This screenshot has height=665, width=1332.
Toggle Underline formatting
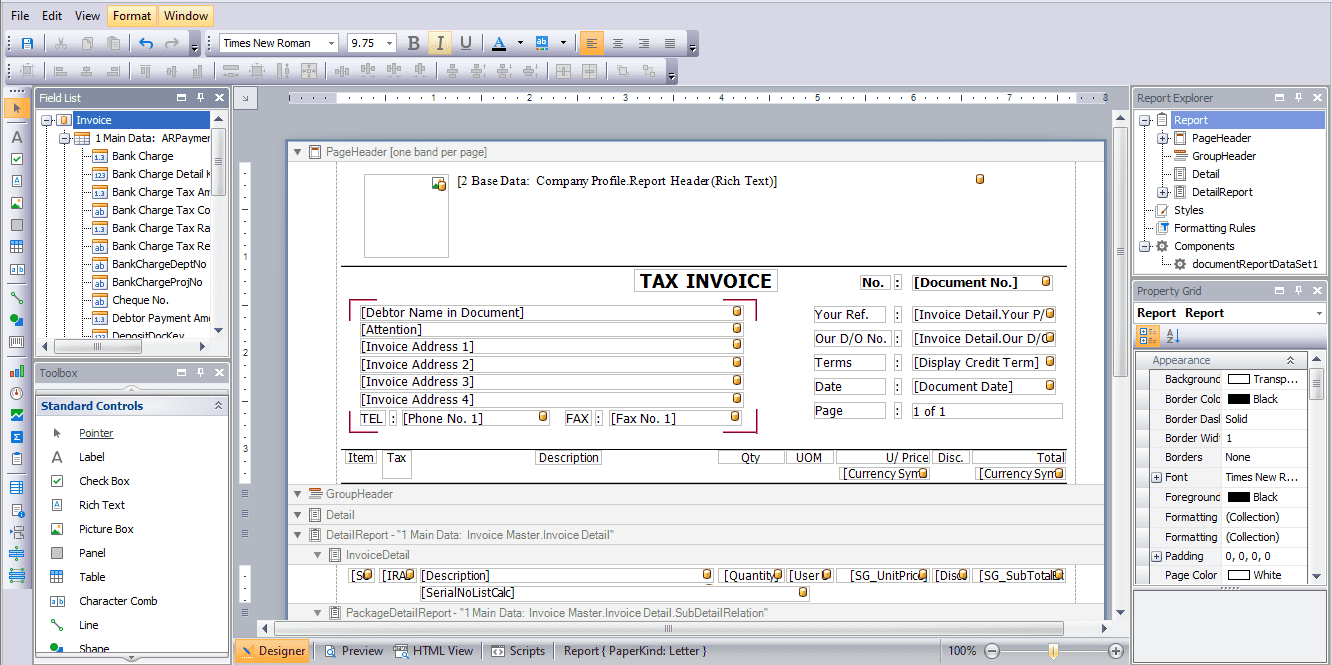pyautogui.click(x=465, y=43)
